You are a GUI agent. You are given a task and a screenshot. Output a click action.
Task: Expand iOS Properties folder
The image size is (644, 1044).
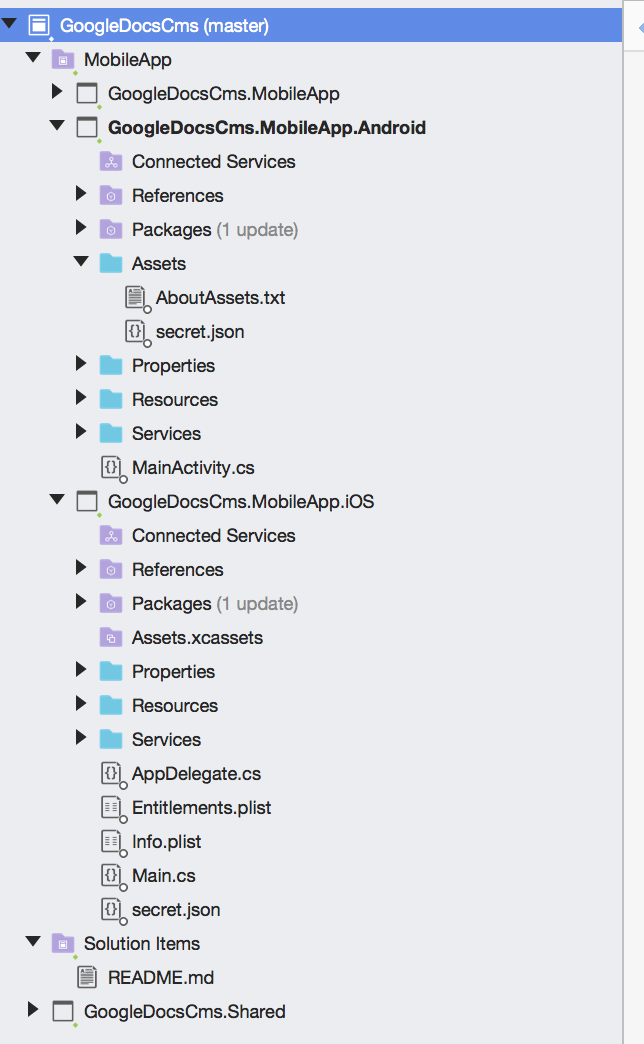coord(81,670)
